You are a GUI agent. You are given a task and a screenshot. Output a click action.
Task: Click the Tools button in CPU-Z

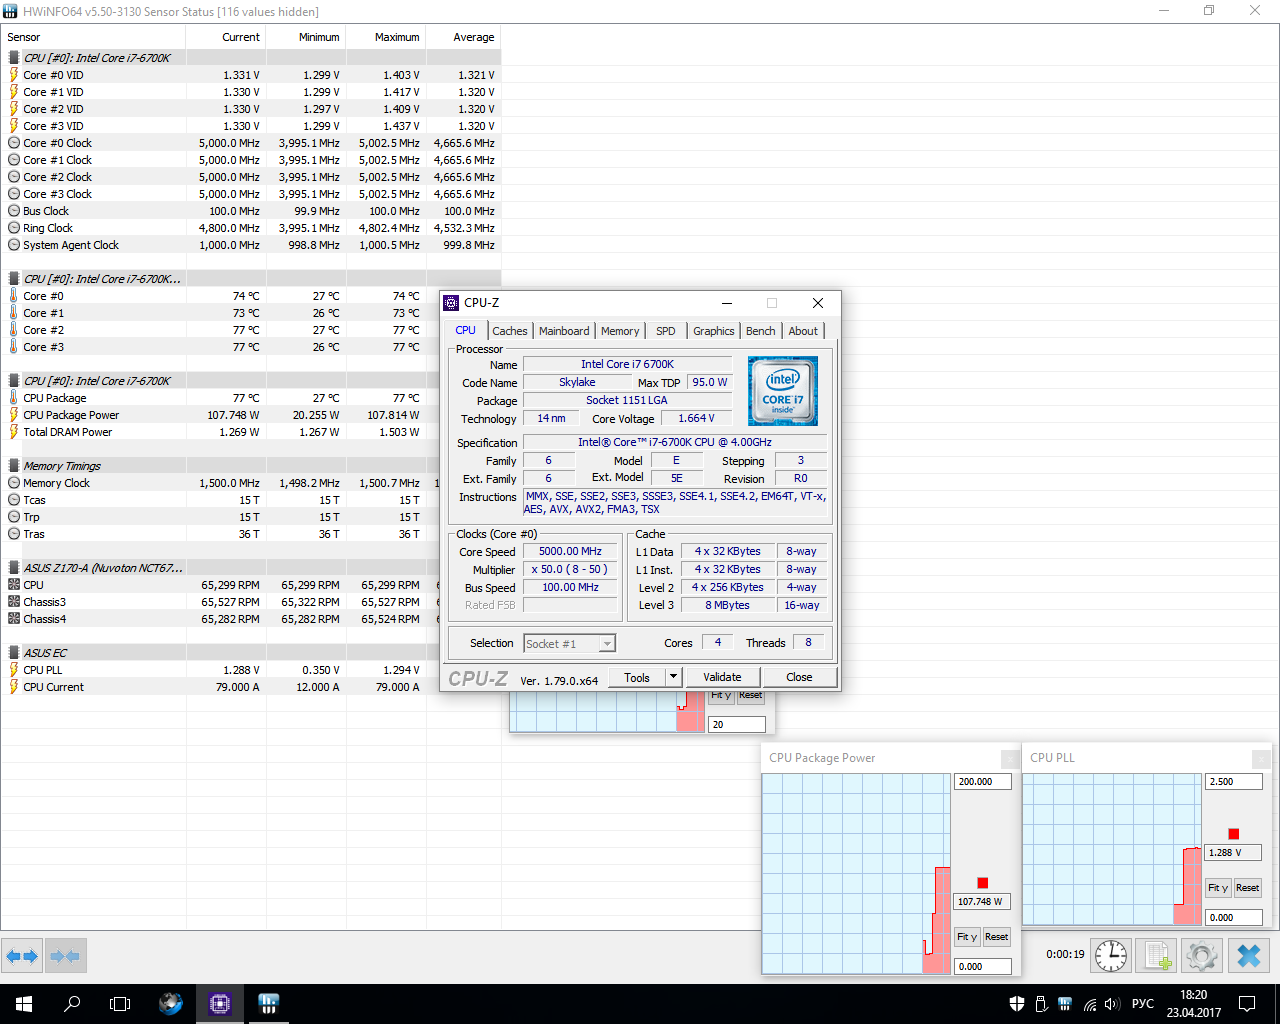pyautogui.click(x=637, y=677)
